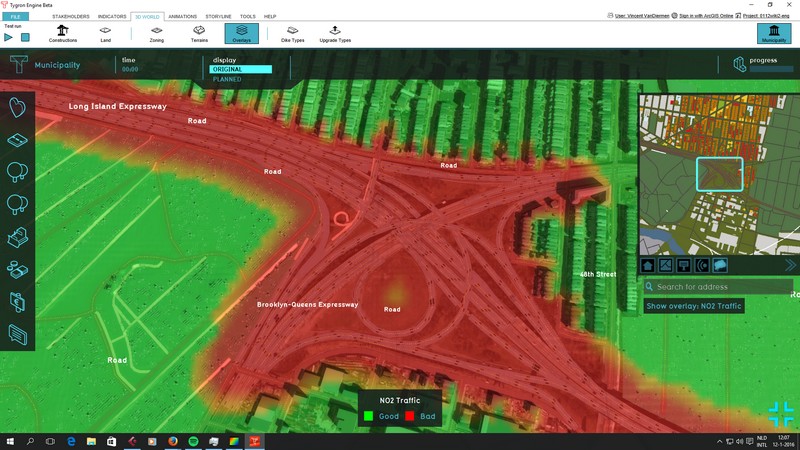Expand the minimap panel double-chevron
This screenshot has width=800, height=450.
click(x=790, y=265)
